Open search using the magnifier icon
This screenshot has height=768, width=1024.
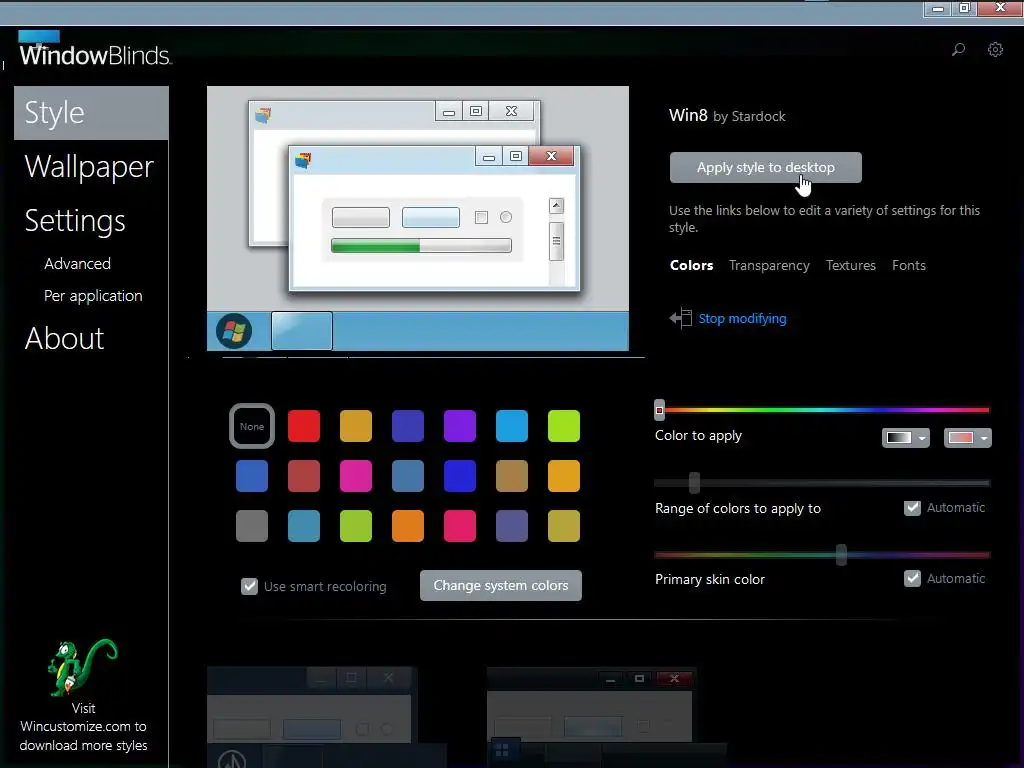(958, 50)
